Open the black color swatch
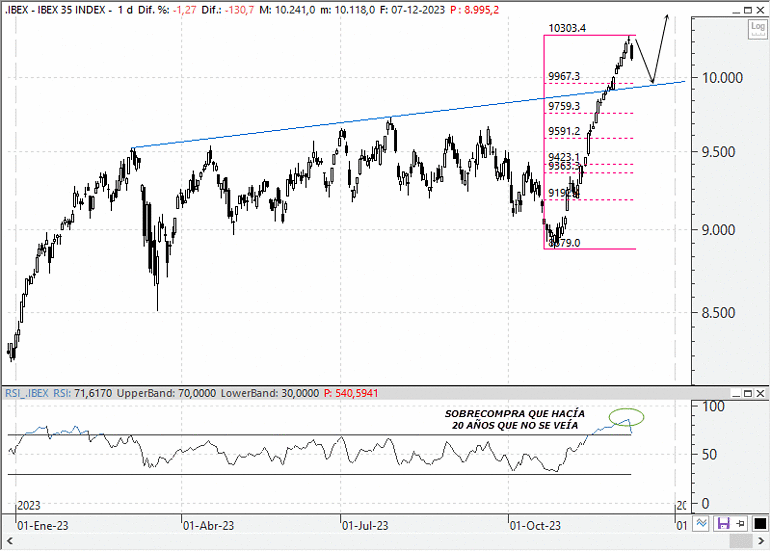The width and height of the screenshot is (771, 551). pyautogui.click(x=760, y=523)
